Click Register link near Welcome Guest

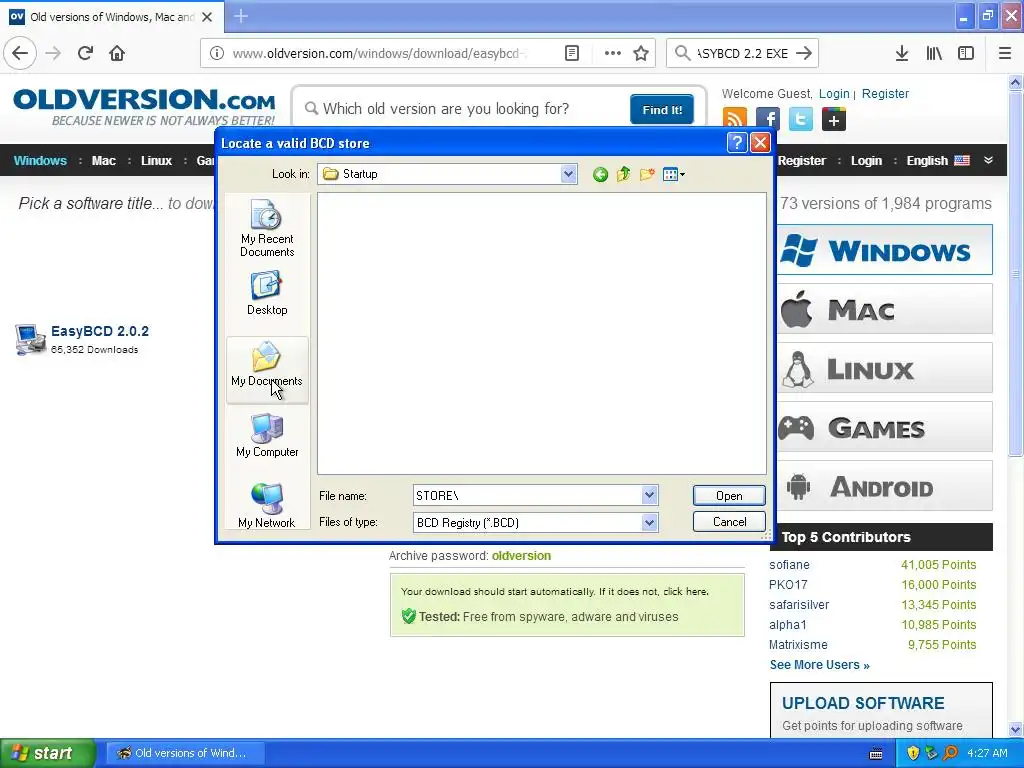point(885,93)
